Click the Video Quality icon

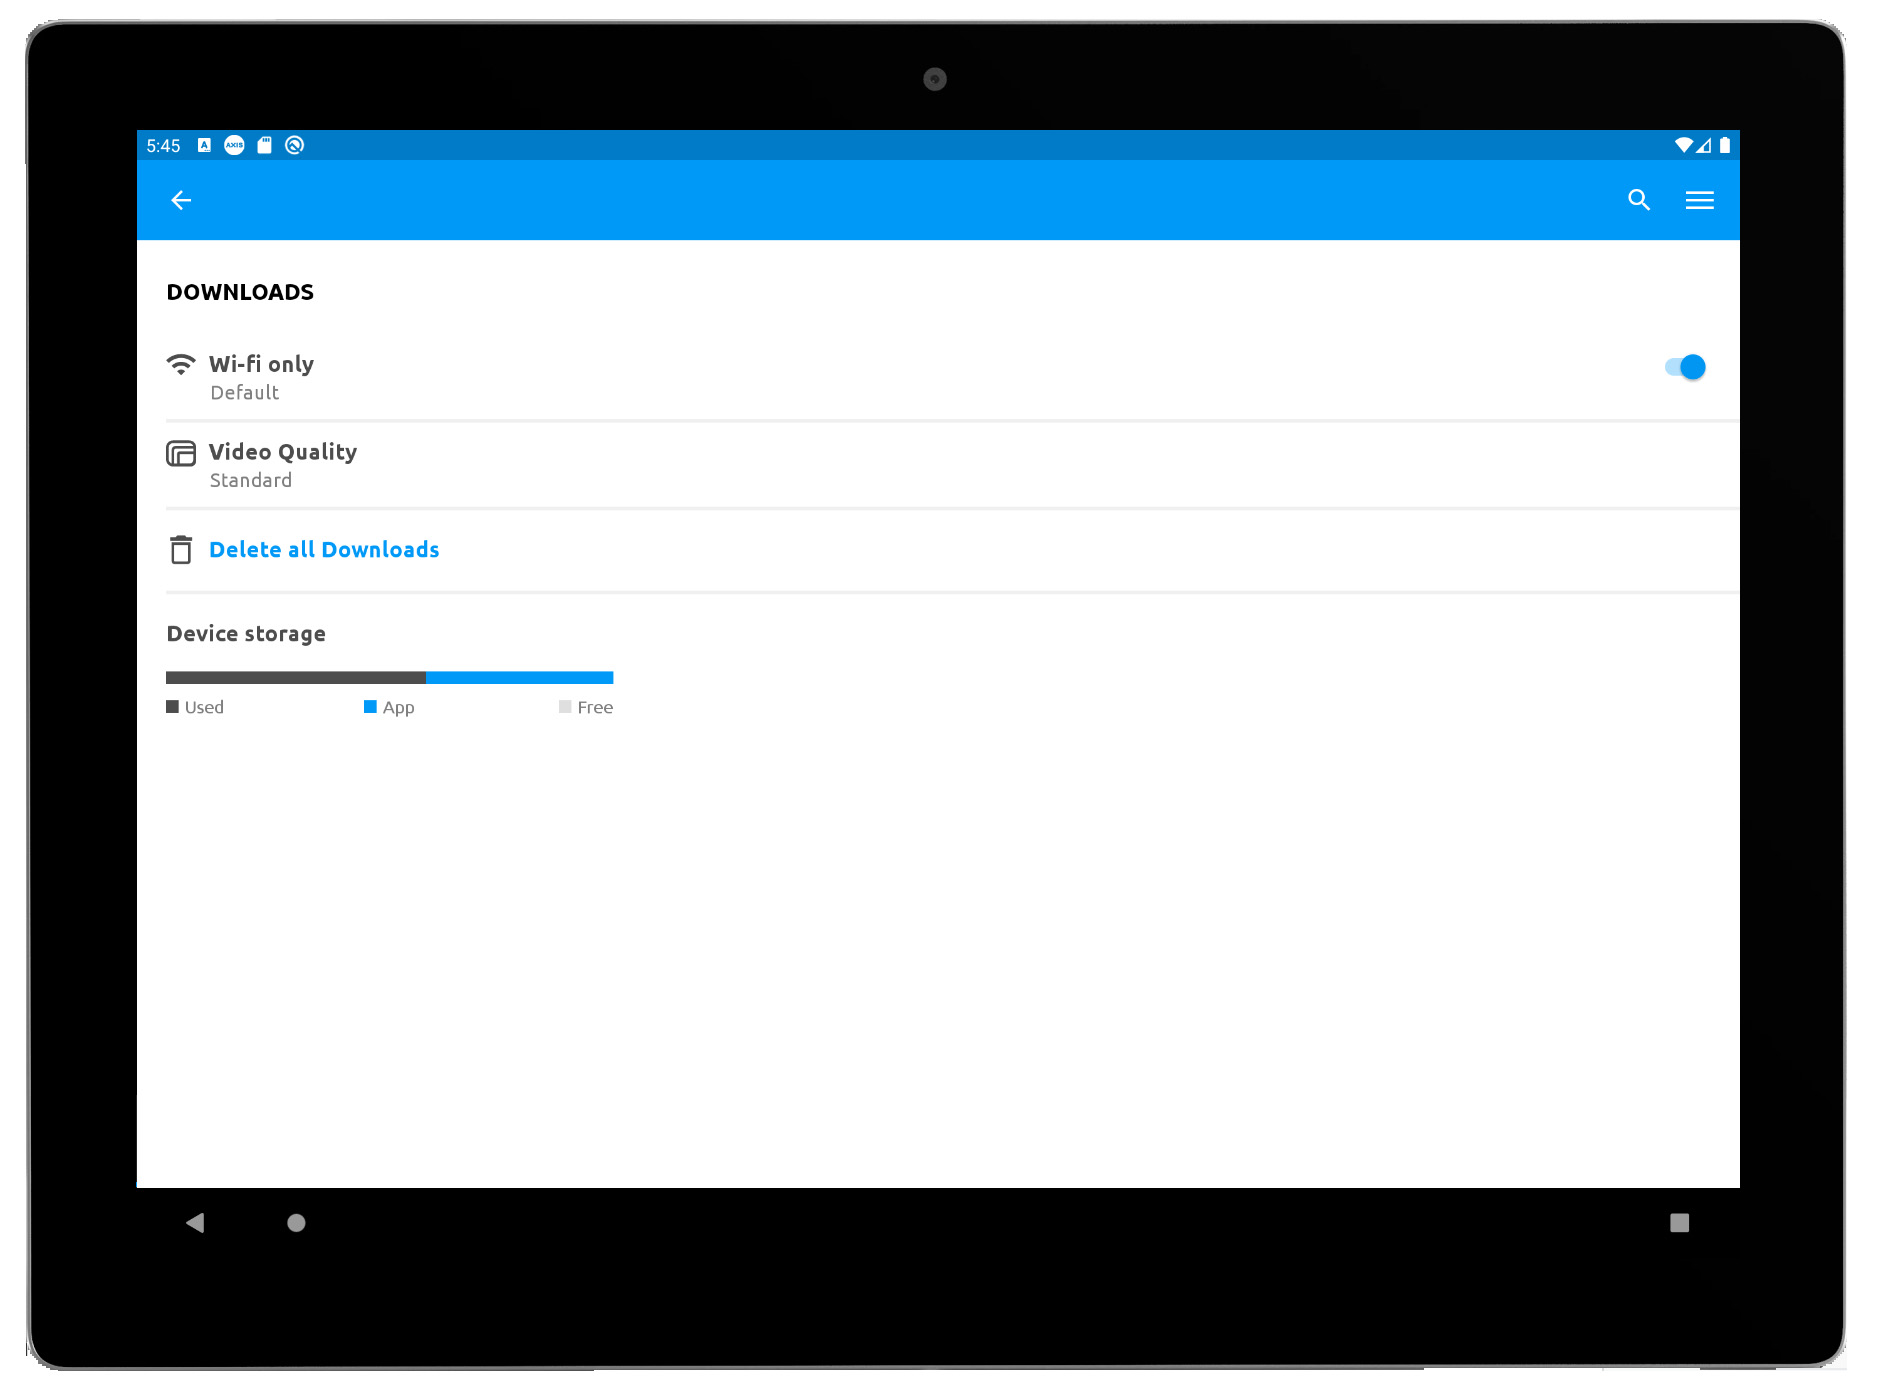181,453
